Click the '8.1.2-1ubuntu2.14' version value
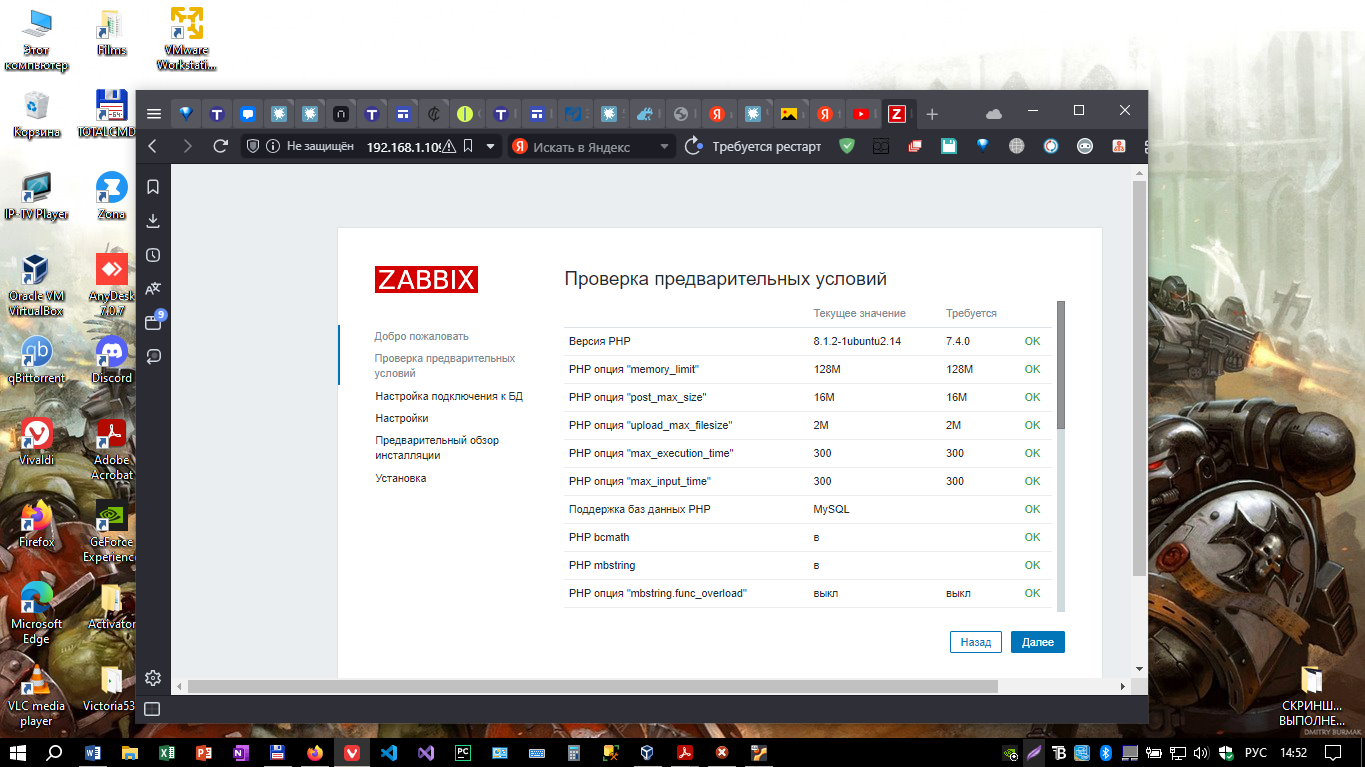The width and height of the screenshot is (1365, 767). (x=857, y=341)
